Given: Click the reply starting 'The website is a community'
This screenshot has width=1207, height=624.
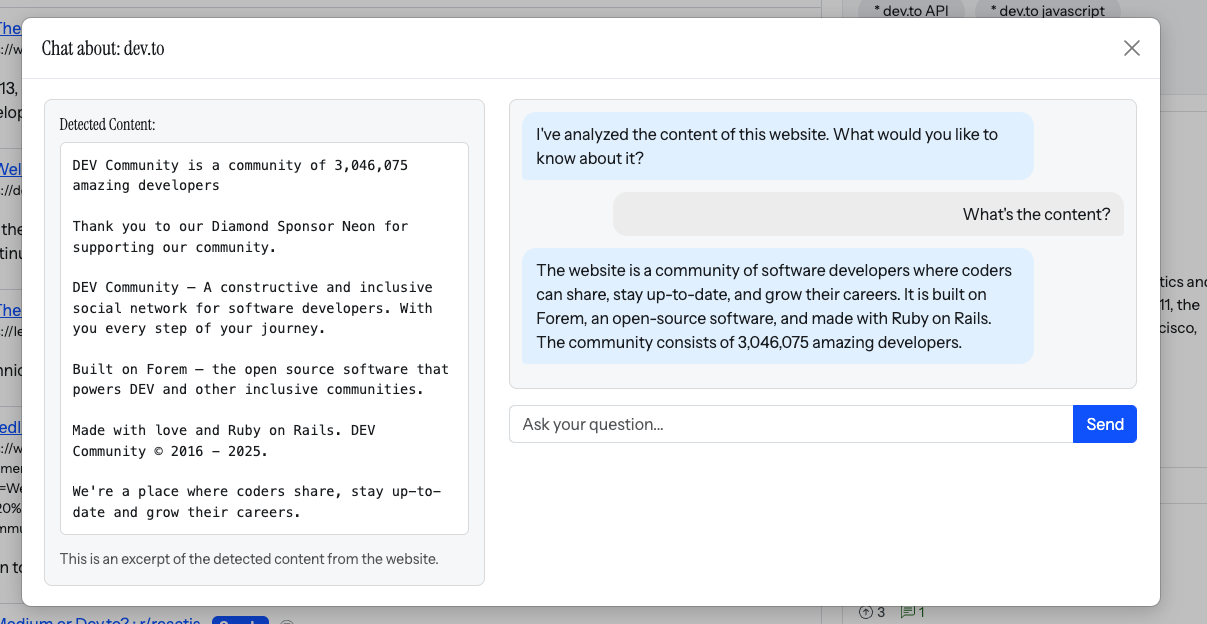Looking at the screenshot, I should 777,306.
